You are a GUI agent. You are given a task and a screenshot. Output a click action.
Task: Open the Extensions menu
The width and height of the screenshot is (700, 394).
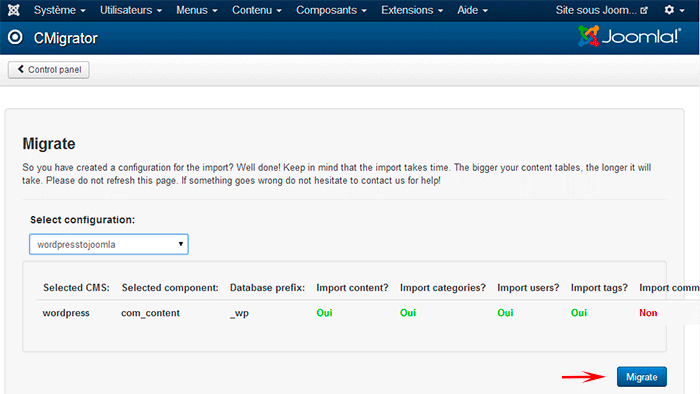coord(412,10)
